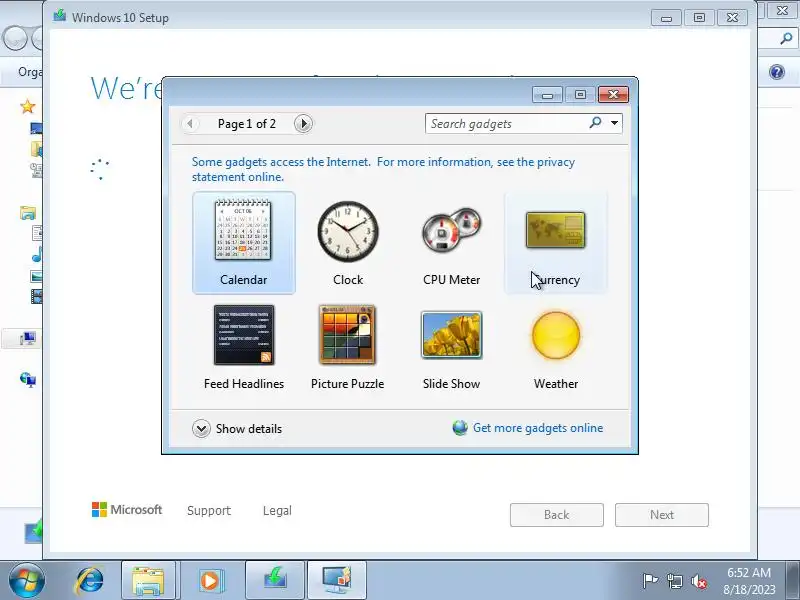The height and width of the screenshot is (600, 800).
Task: Click the Explorer window search icon
Action: 786,38
